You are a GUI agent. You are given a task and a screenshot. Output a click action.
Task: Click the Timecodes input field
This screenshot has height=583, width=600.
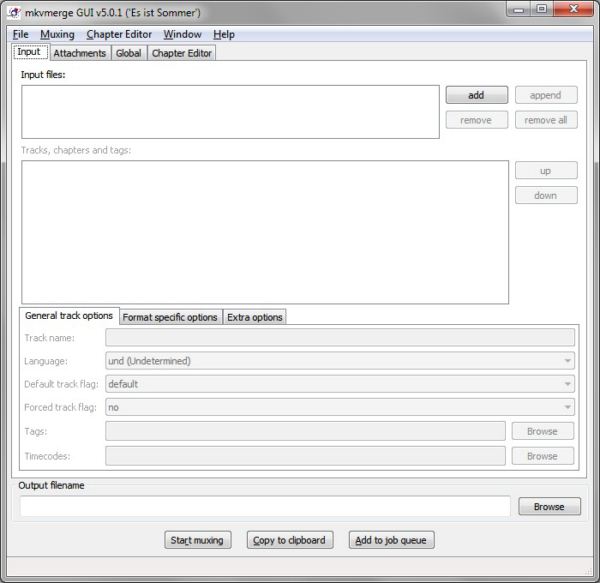coord(305,456)
